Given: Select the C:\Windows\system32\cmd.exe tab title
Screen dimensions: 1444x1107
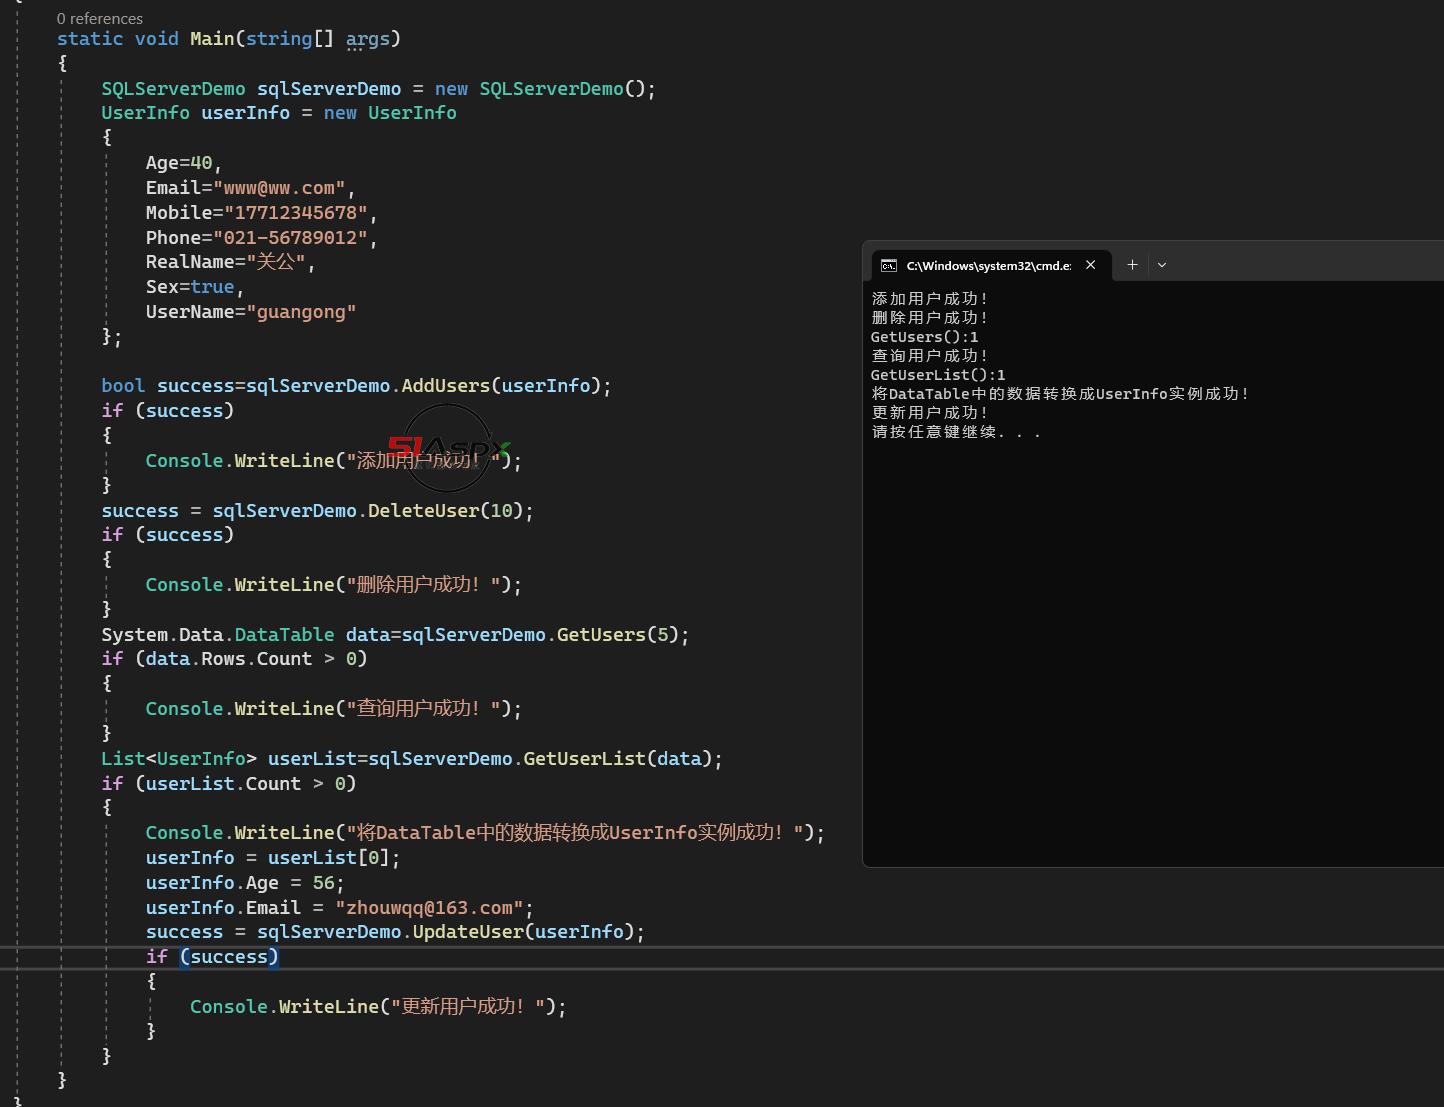Looking at the screenshot, I should click(x=988, y=265).
